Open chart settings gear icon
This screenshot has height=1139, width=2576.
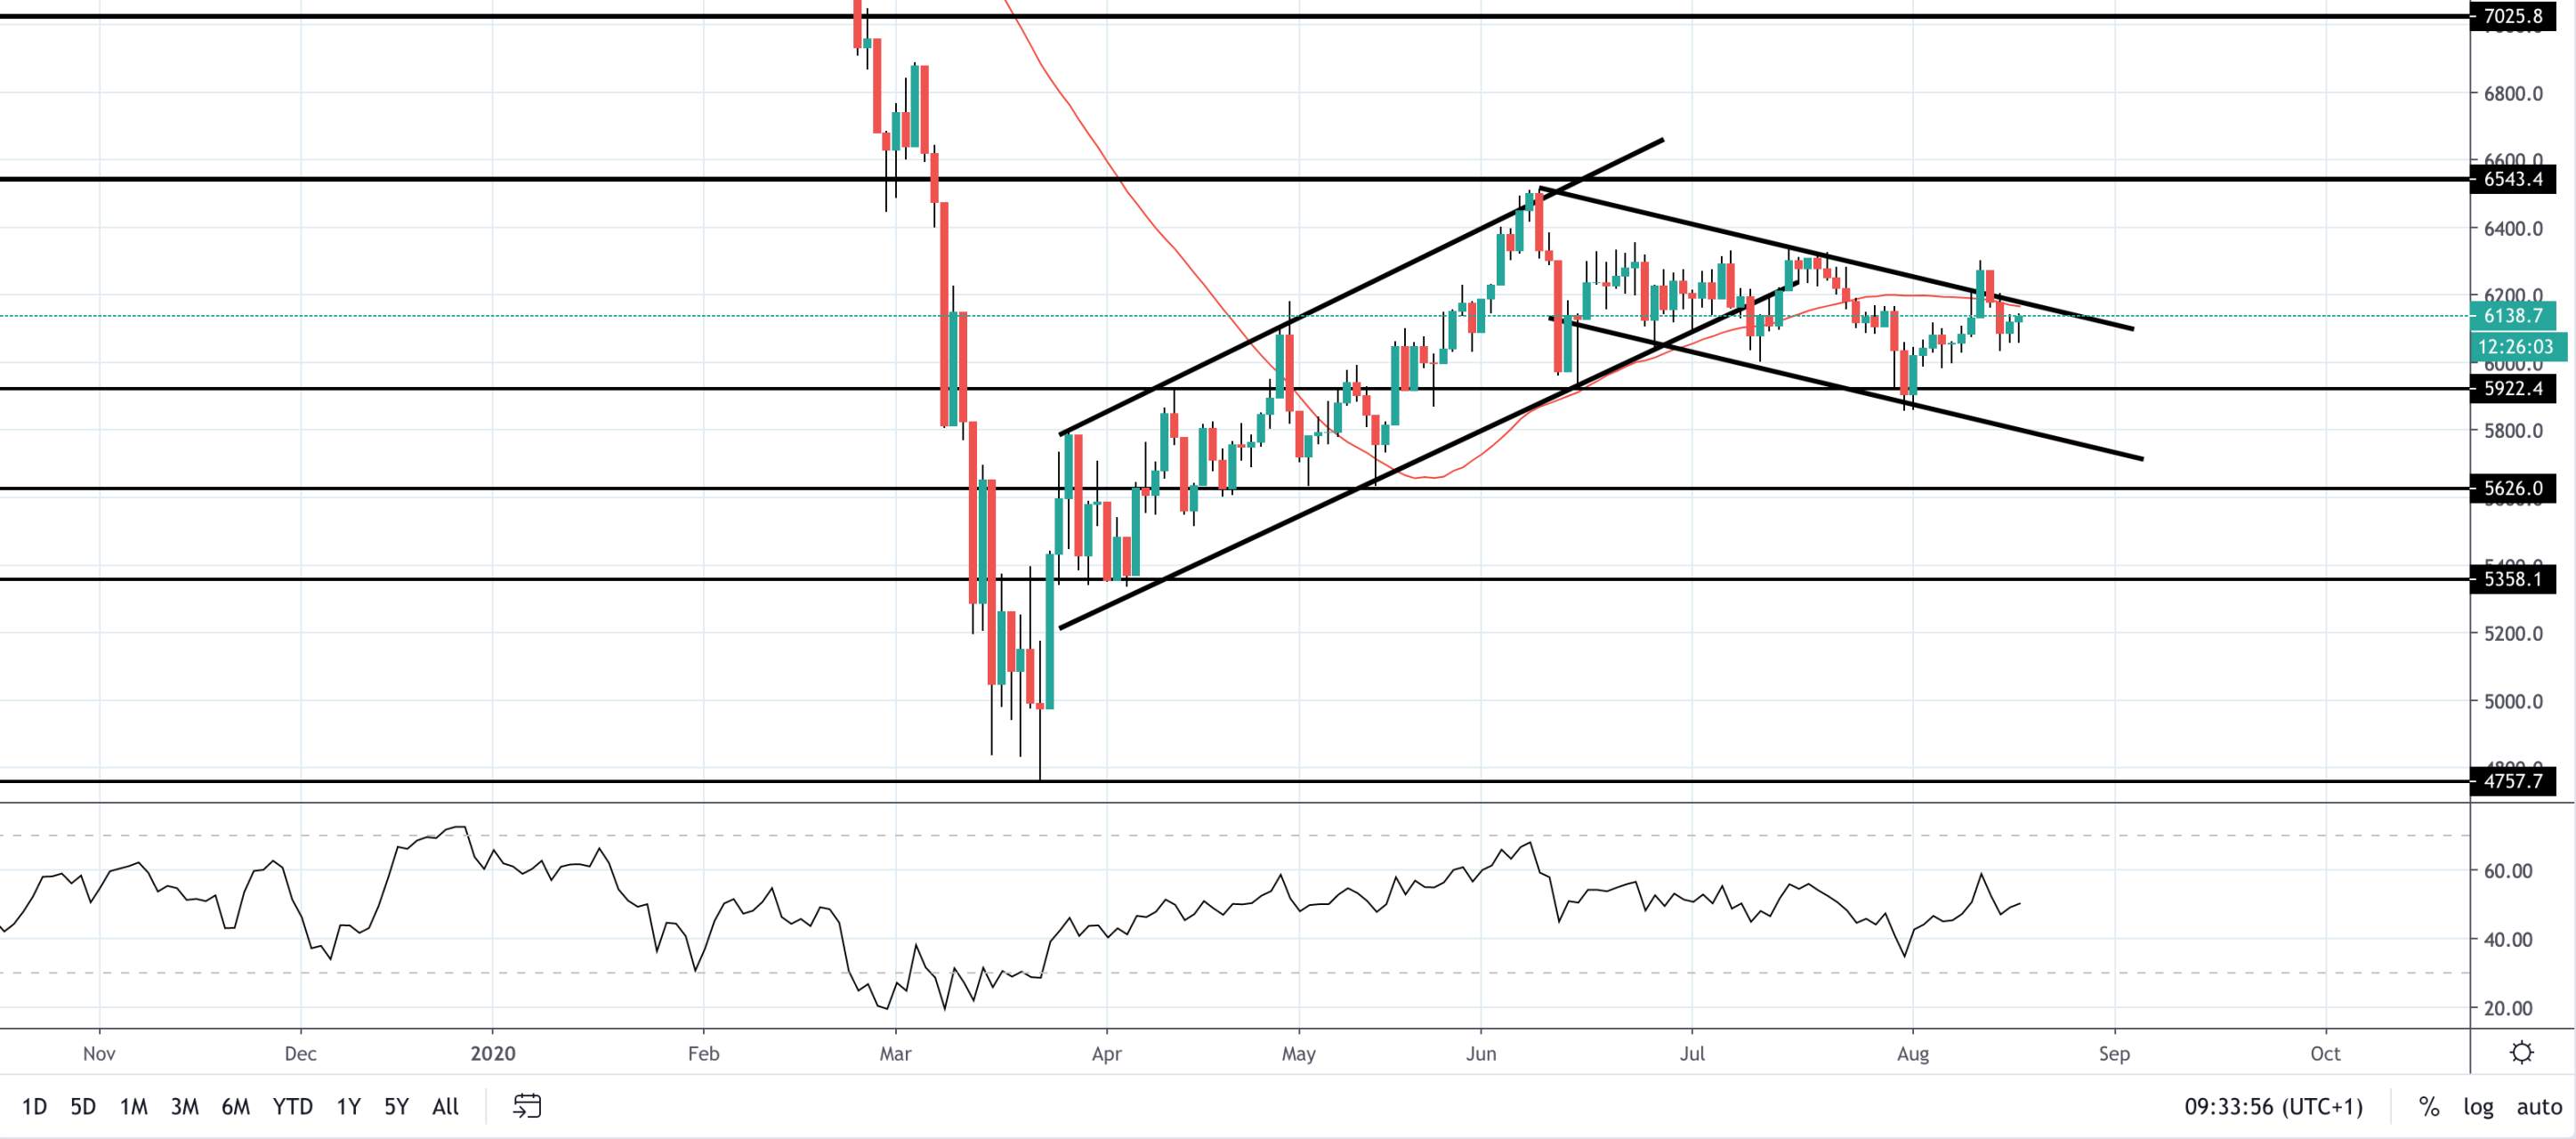2522,1053
